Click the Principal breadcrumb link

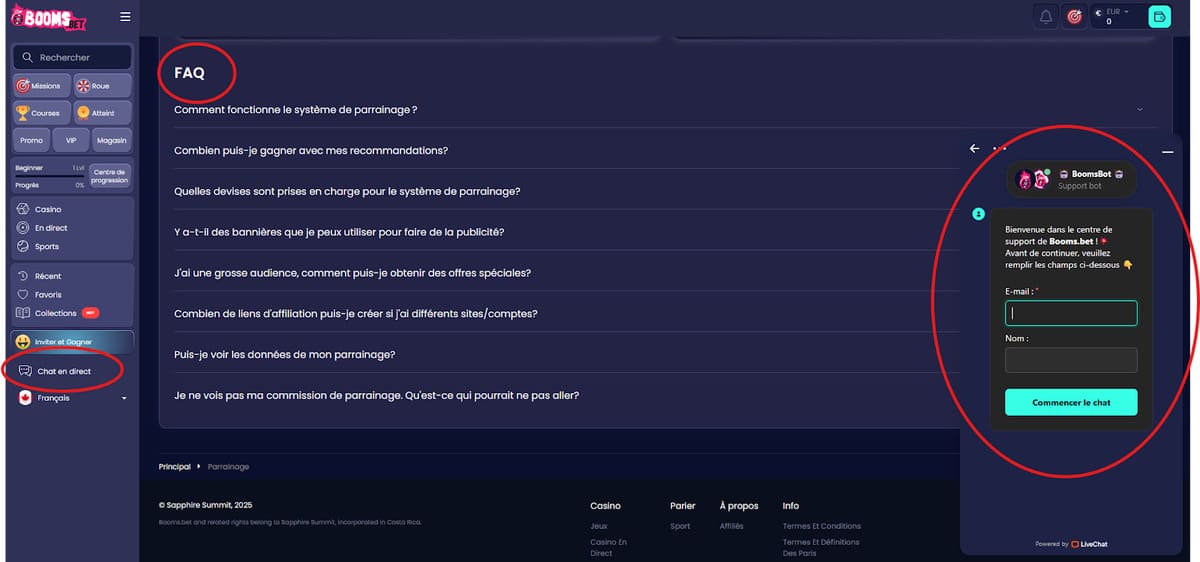[x=174, y=467]
